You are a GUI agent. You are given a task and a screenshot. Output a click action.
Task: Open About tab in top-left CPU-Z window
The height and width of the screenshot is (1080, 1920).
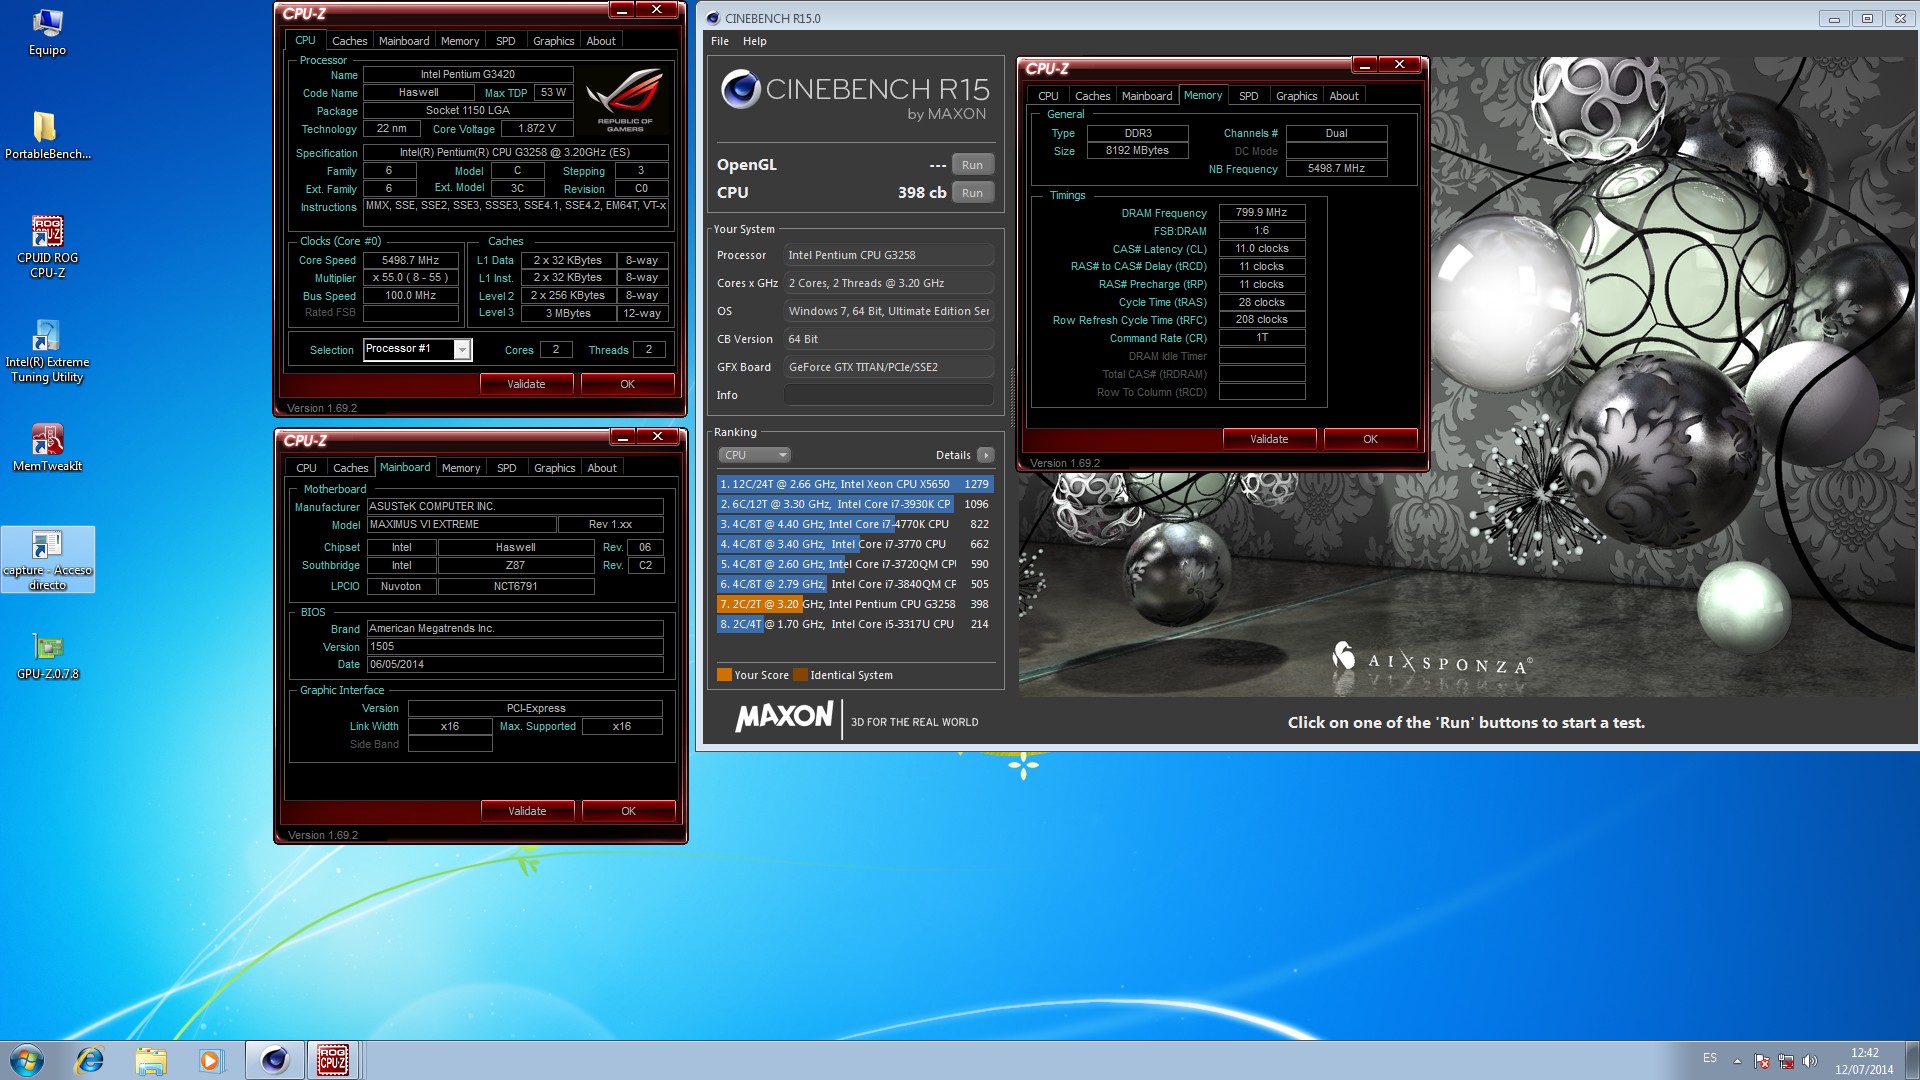[x=601, y=41]
